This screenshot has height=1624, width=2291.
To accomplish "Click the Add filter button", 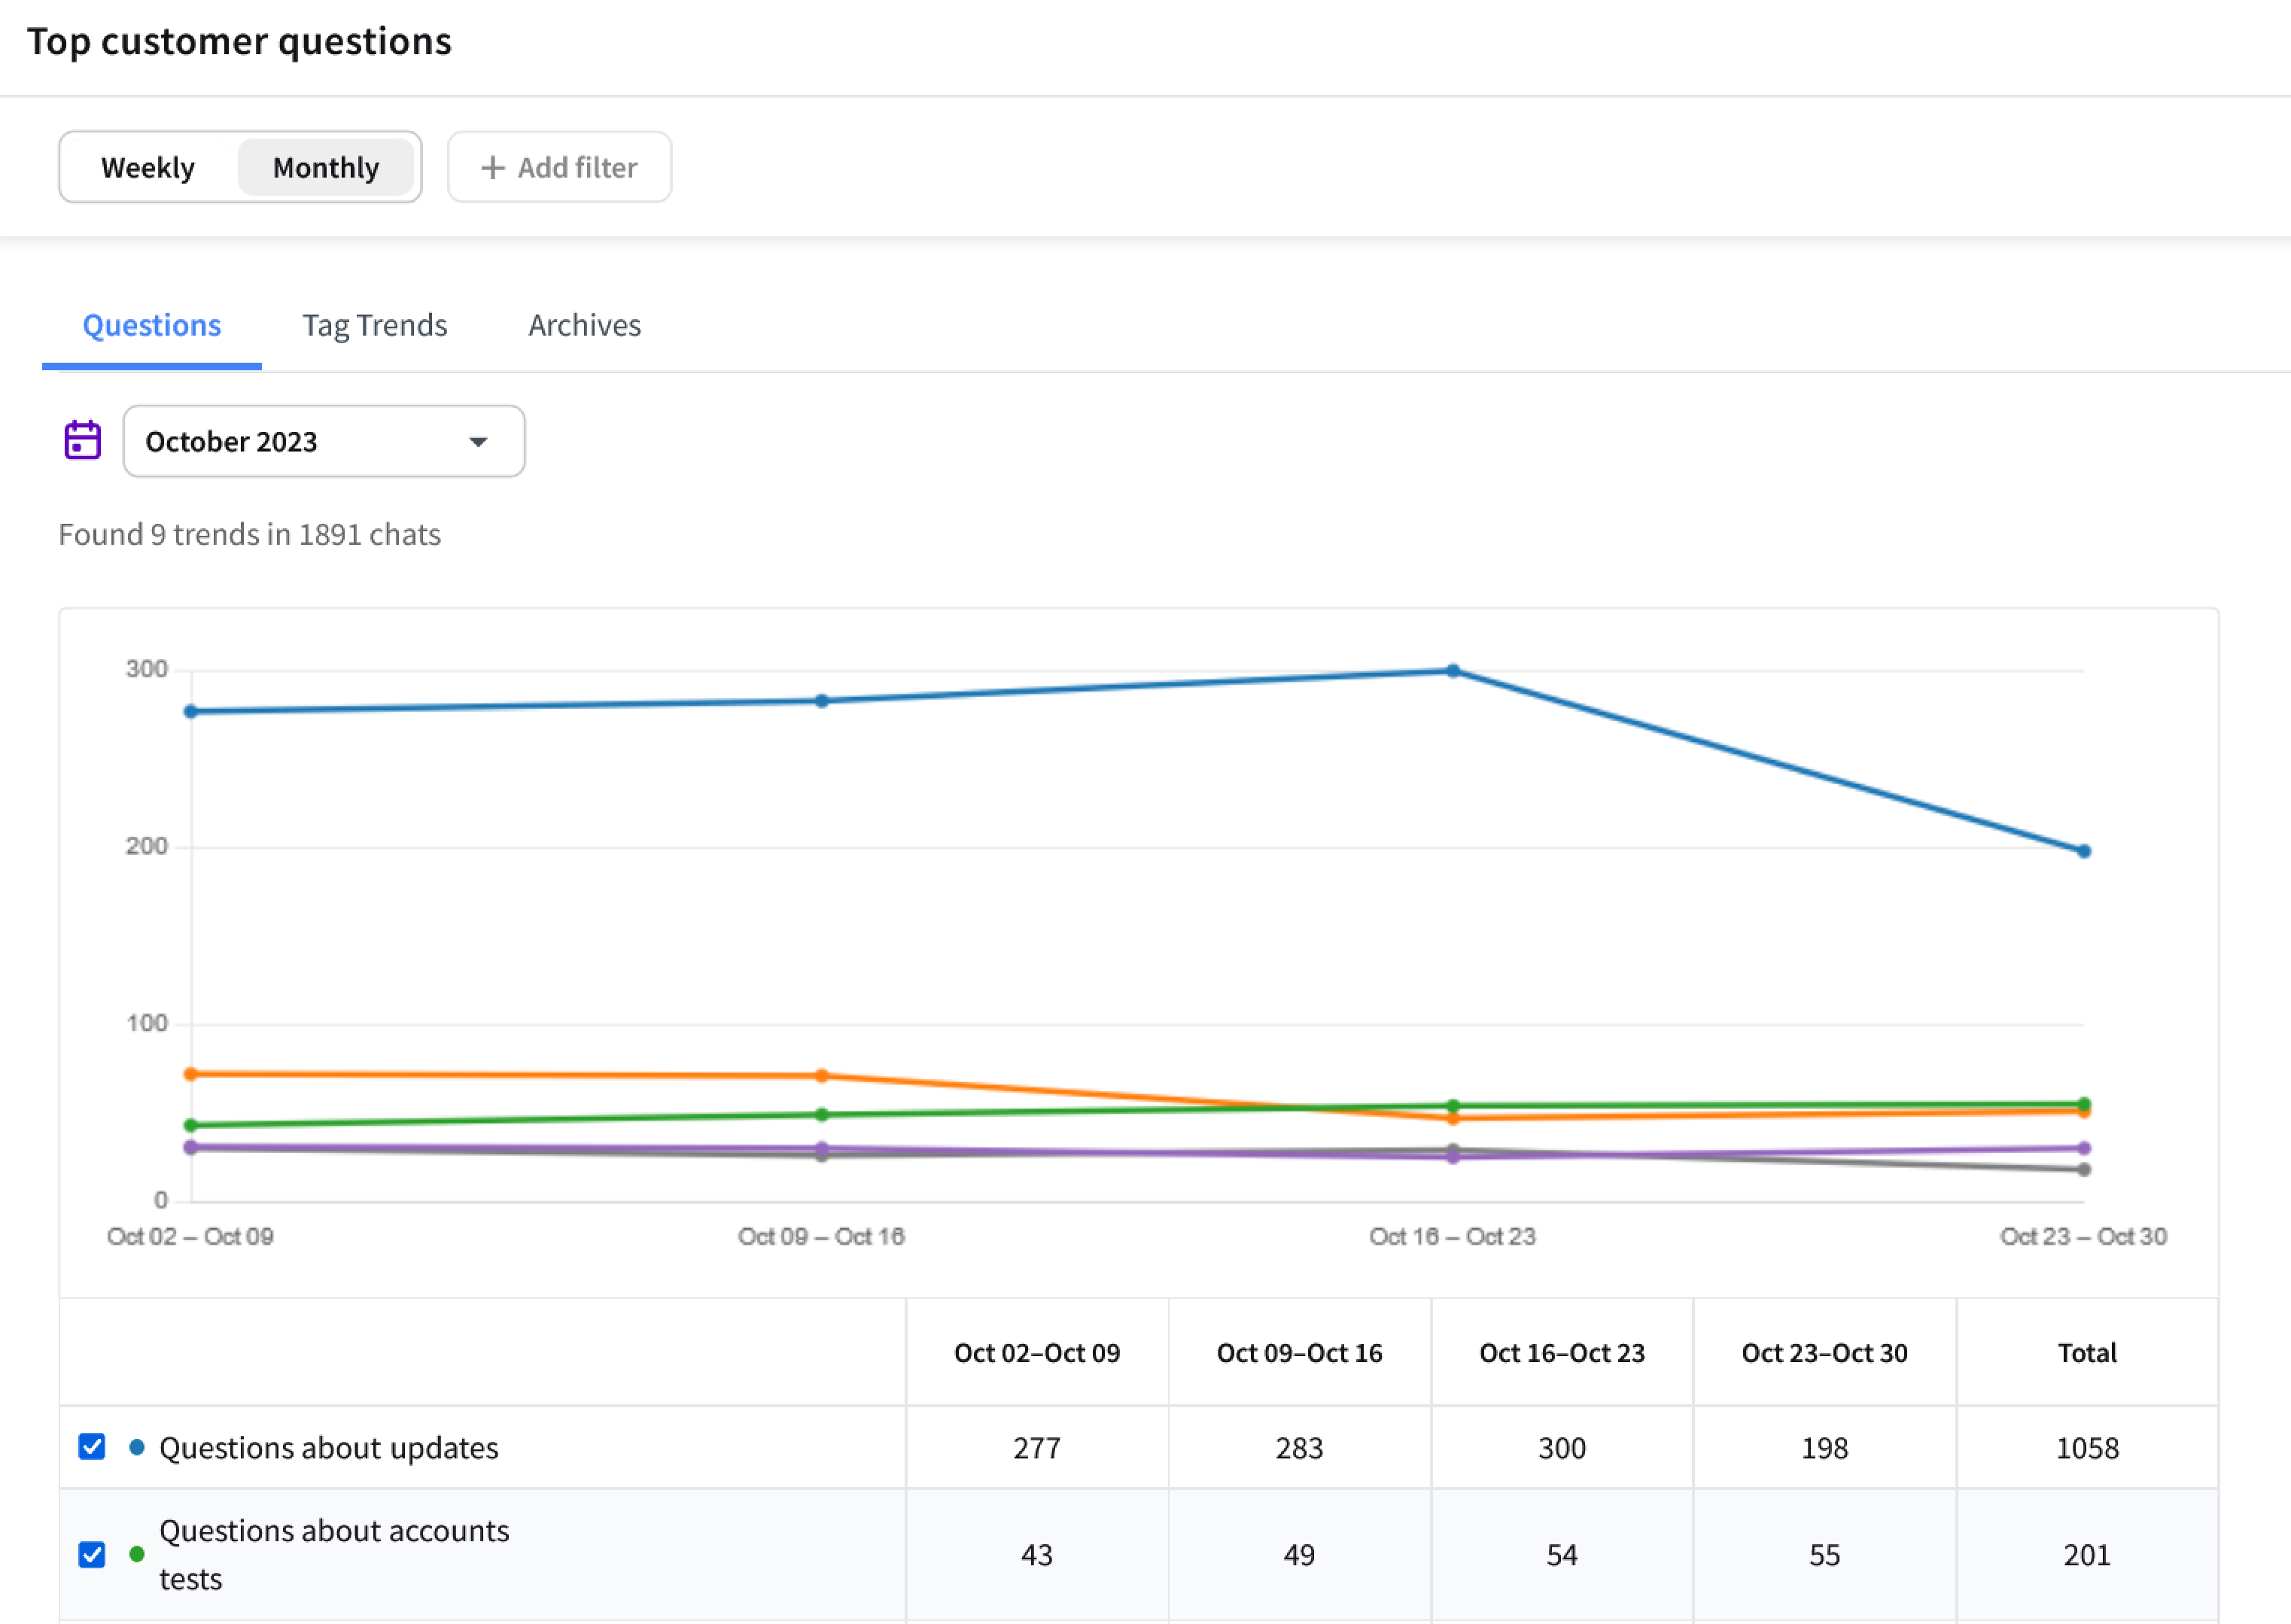I will 559,167.
